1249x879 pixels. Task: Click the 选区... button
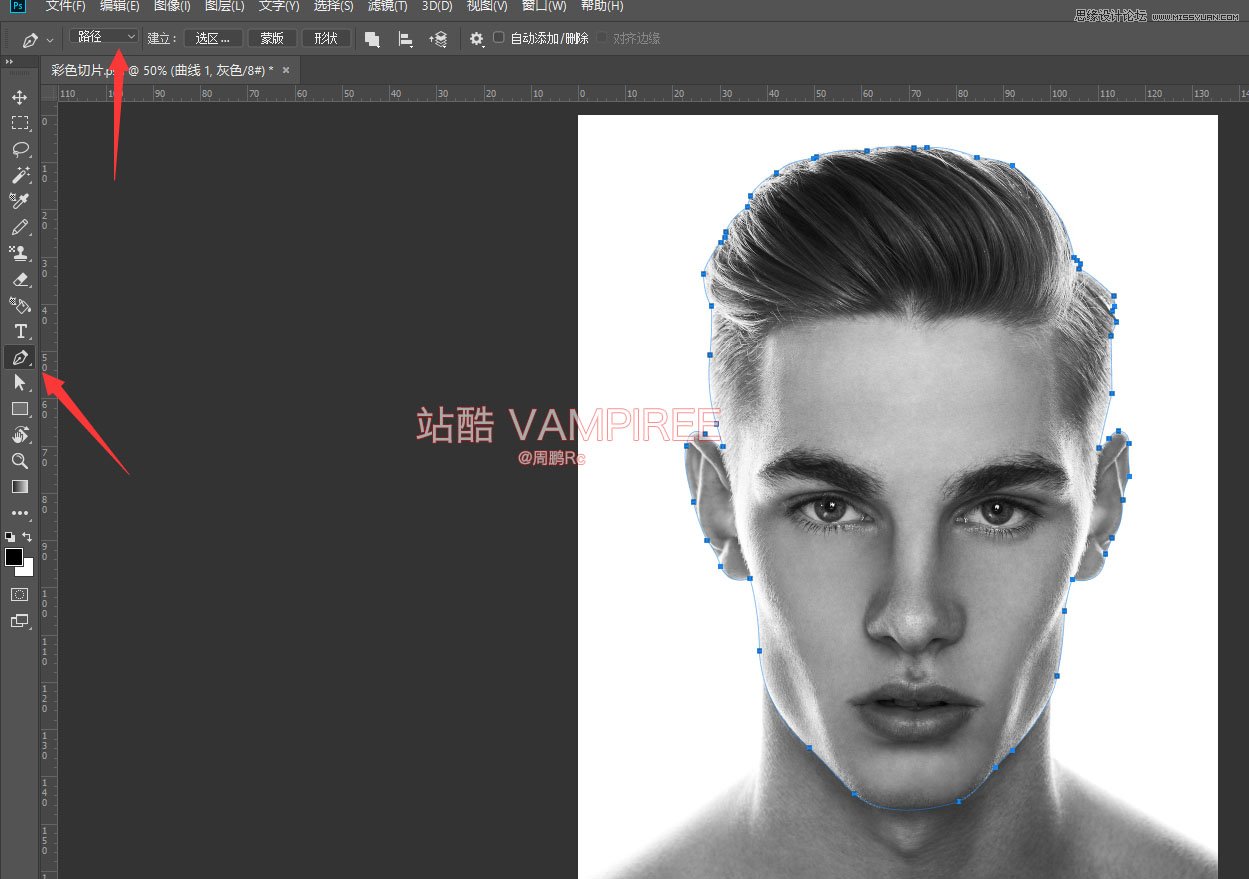click(x=213, y=38)
